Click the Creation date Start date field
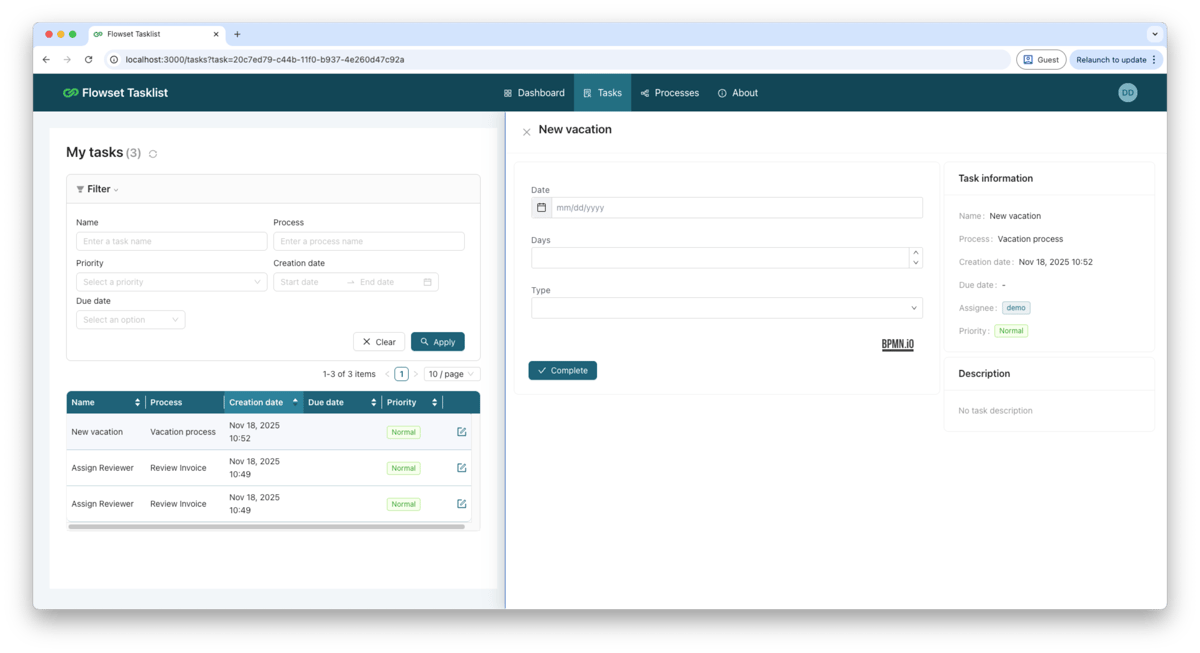The width and height of the screenshot is (1200, 653). point(309,282)
